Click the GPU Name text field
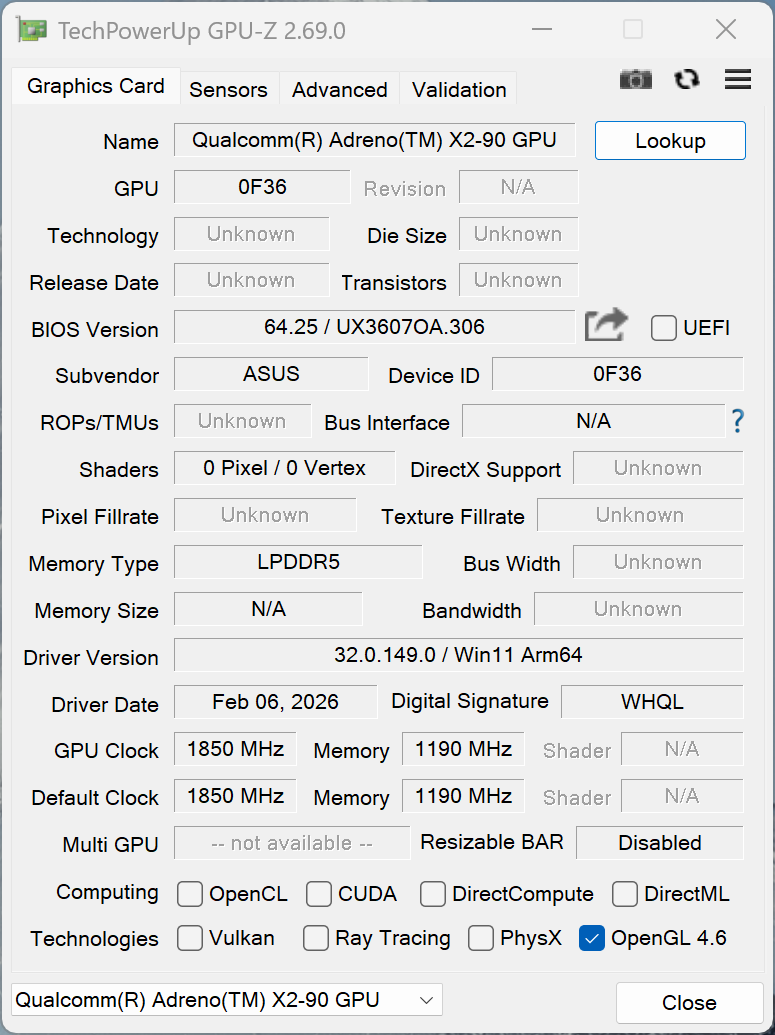This screenshot has height=1035, width=775. 374,141
